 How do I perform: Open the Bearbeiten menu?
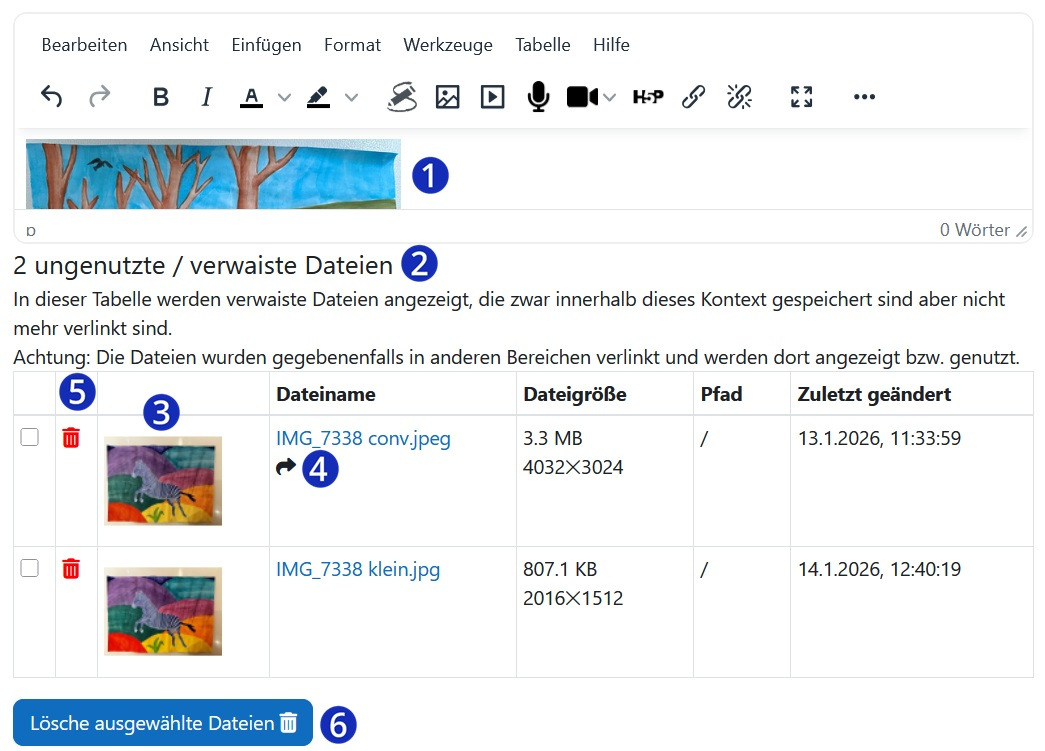(83, 45)
